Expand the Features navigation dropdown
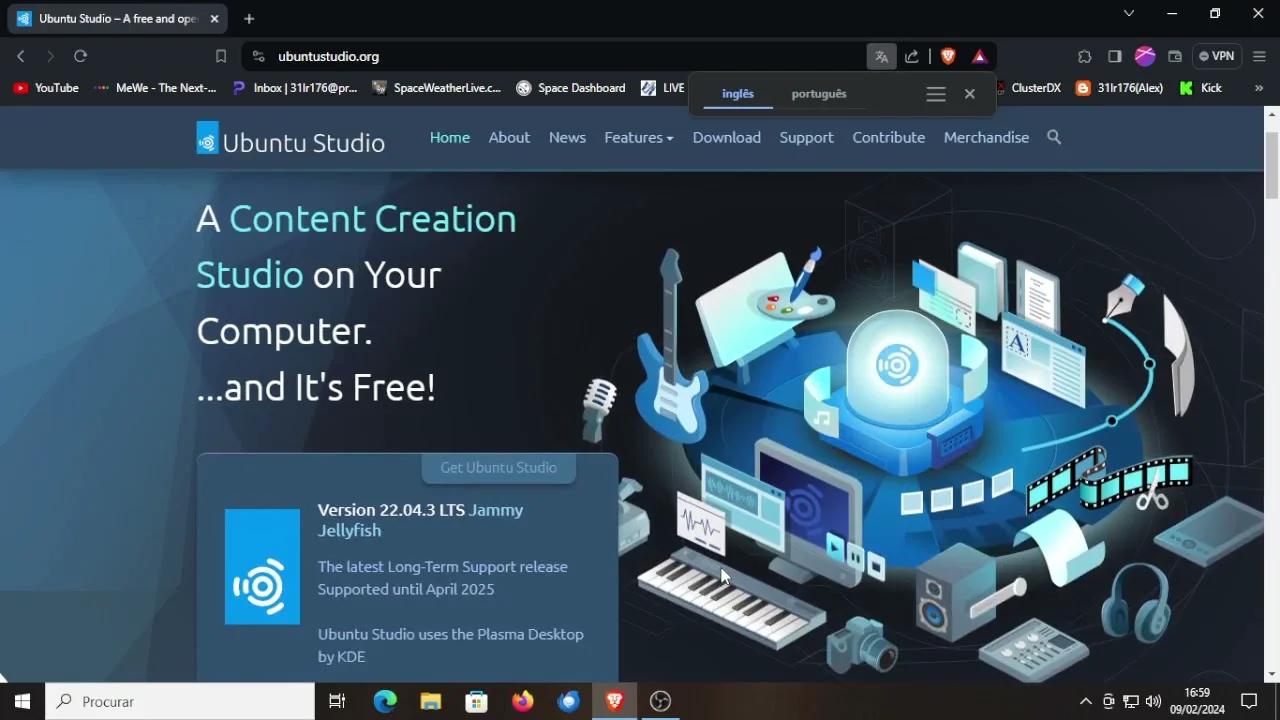The image size is (1280, 720). [x=639, y=137]
